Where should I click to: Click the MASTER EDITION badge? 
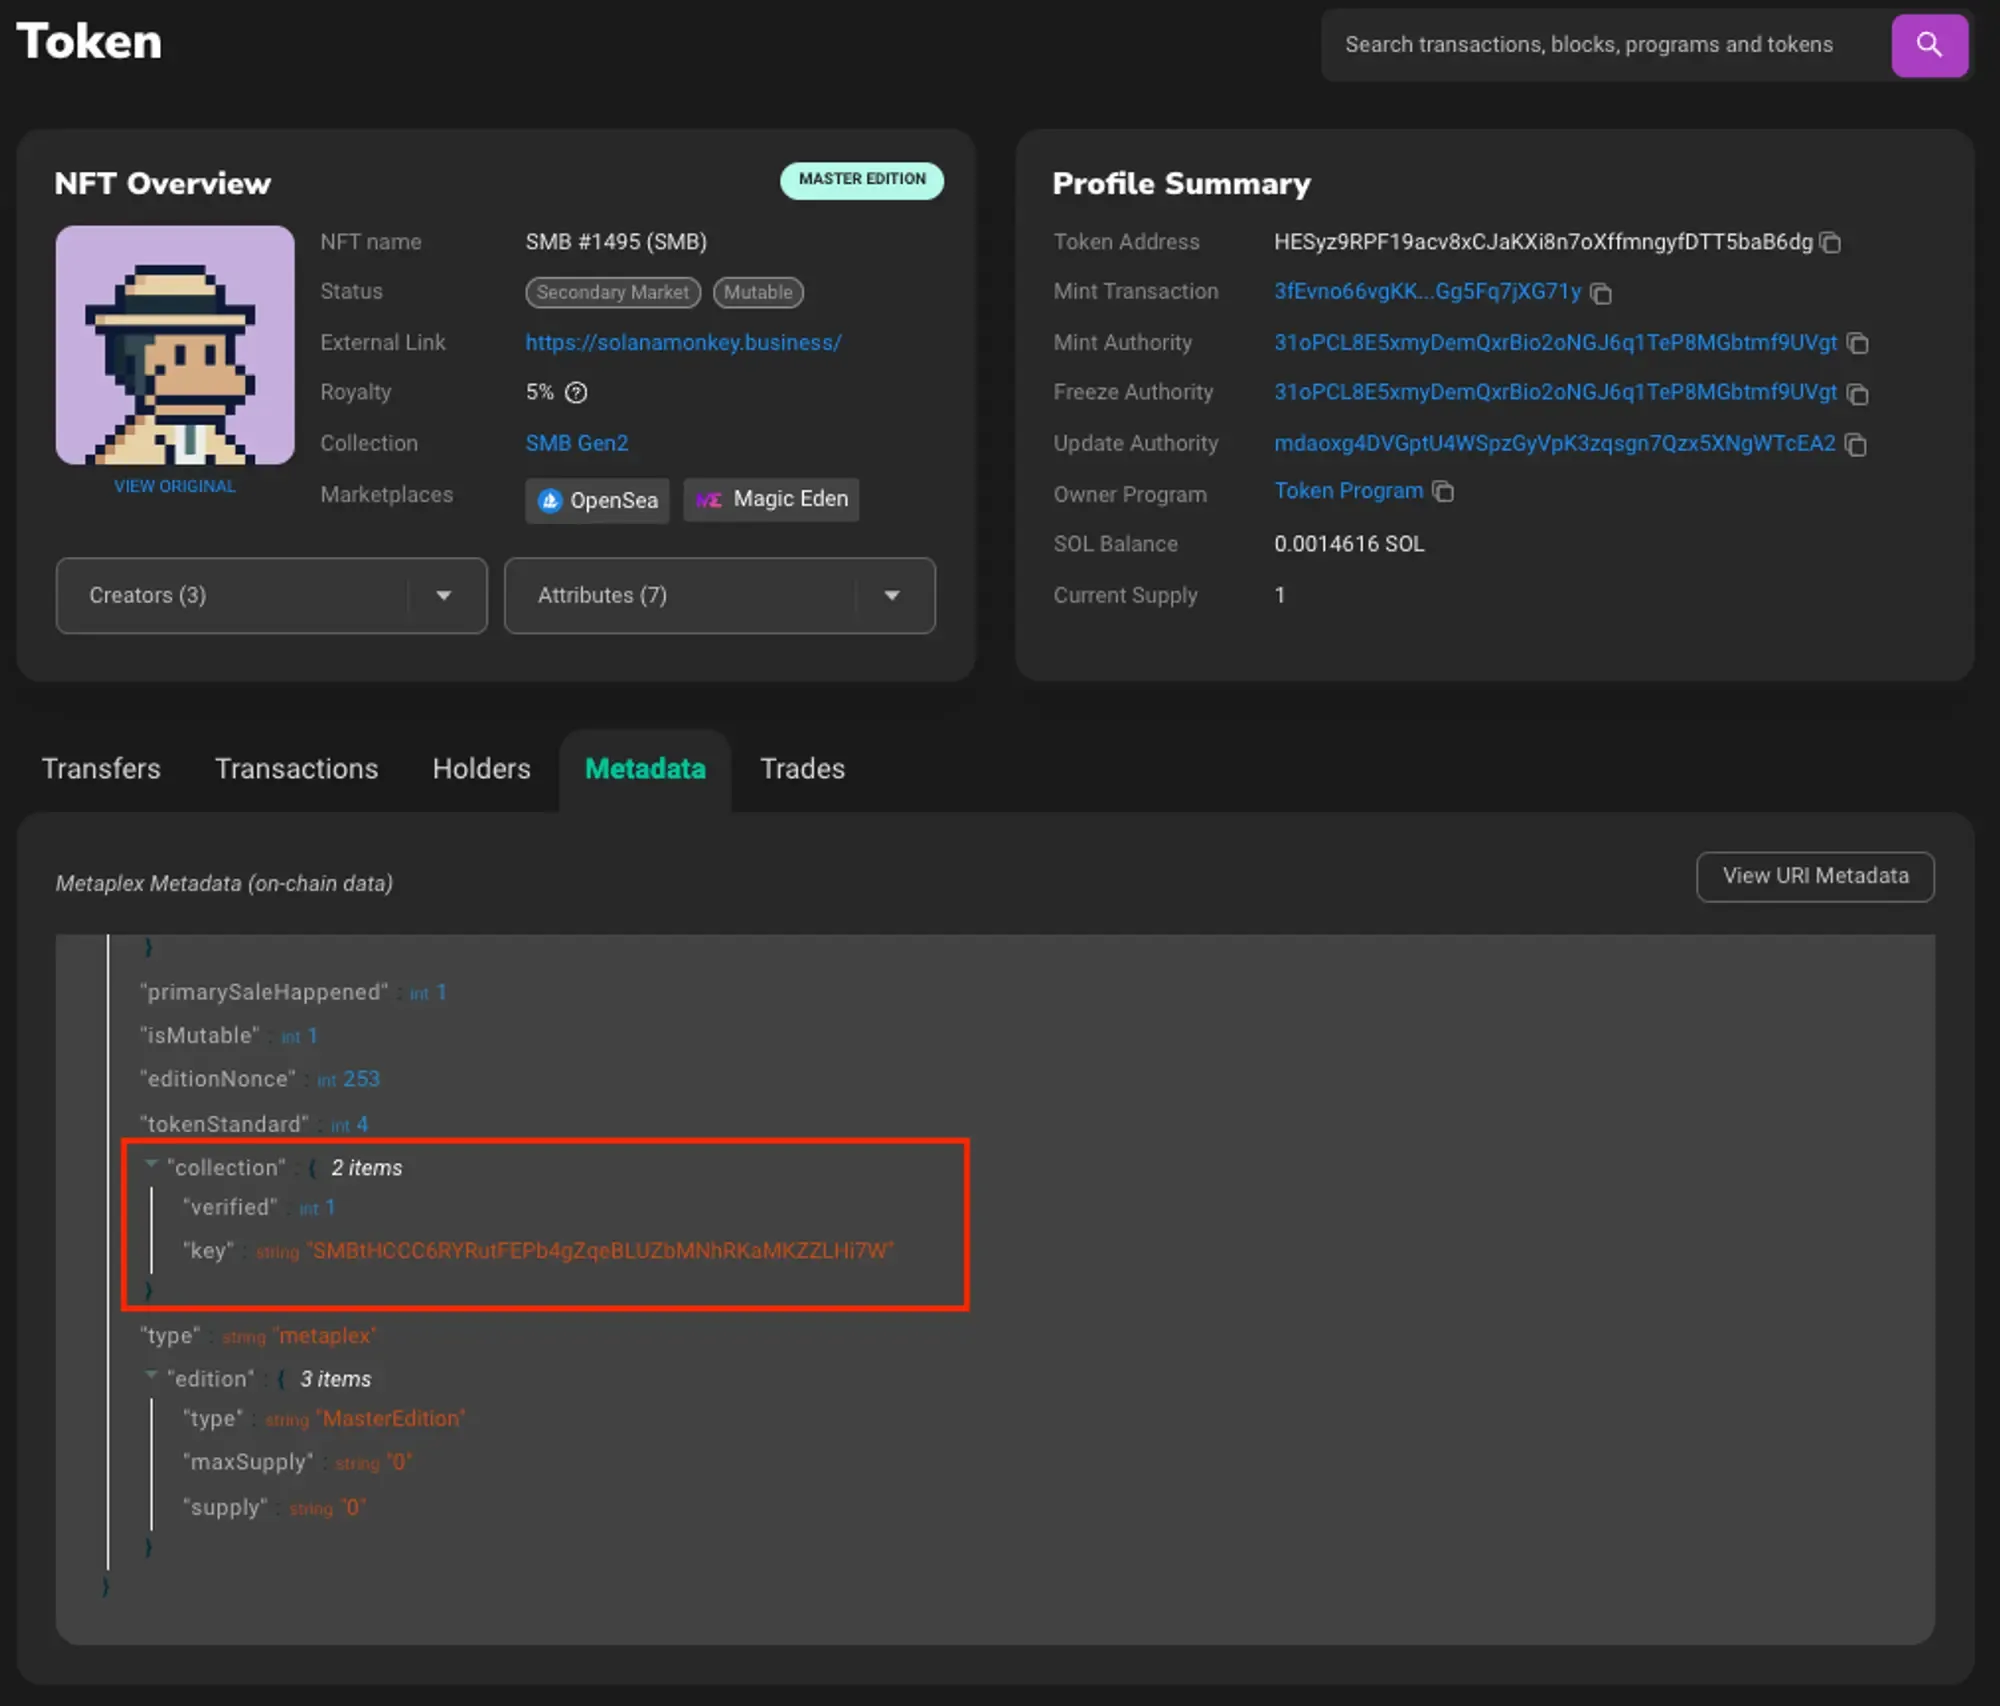click(861, 181)
